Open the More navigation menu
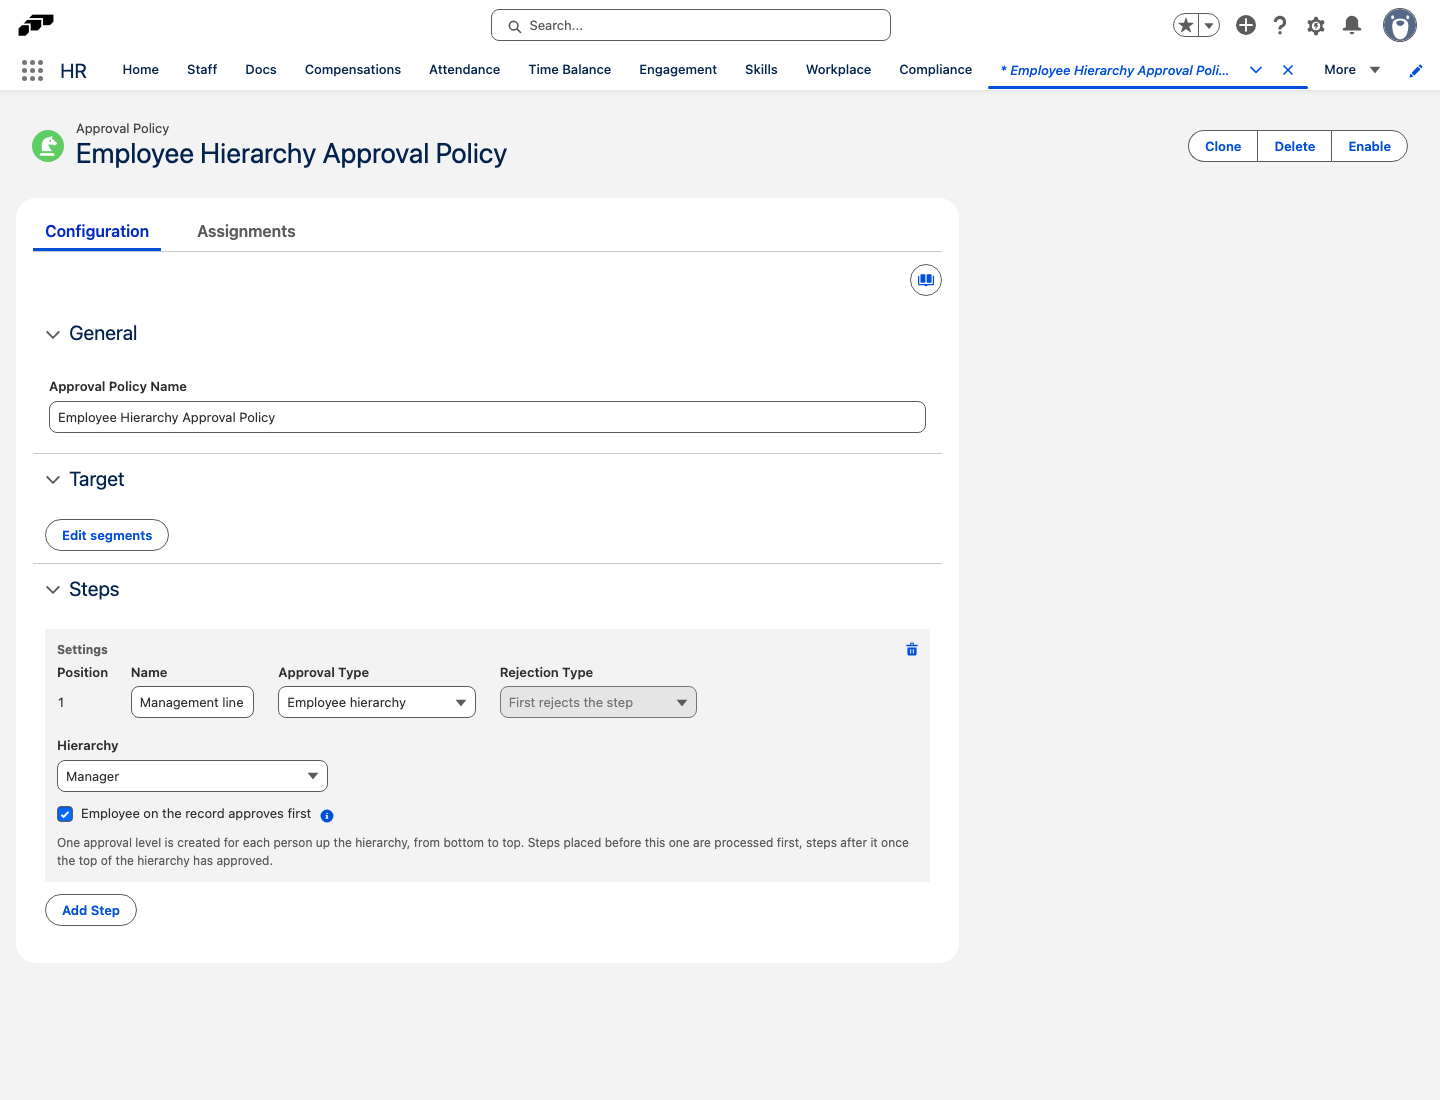 [x=1352, y=70]
